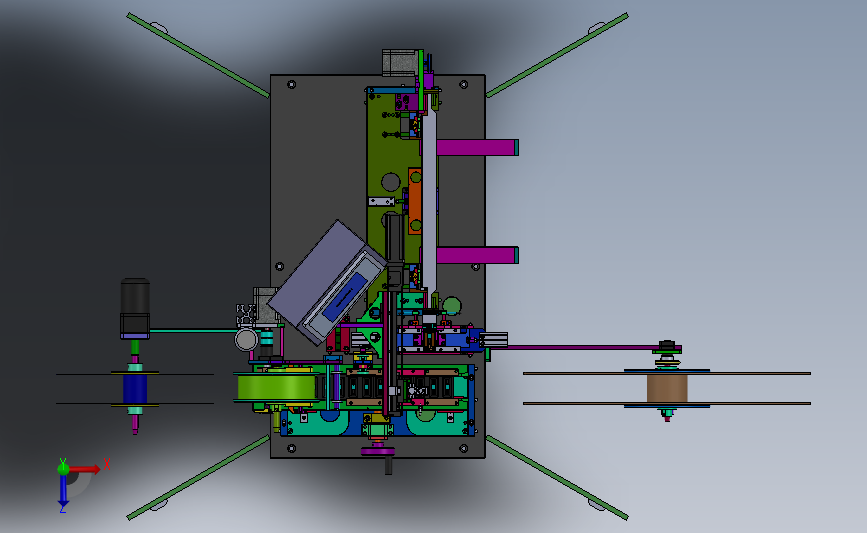Select the green round knob near the lower magenta bar
The width and height of the screenshot is (867, 533).
[451, 306]
